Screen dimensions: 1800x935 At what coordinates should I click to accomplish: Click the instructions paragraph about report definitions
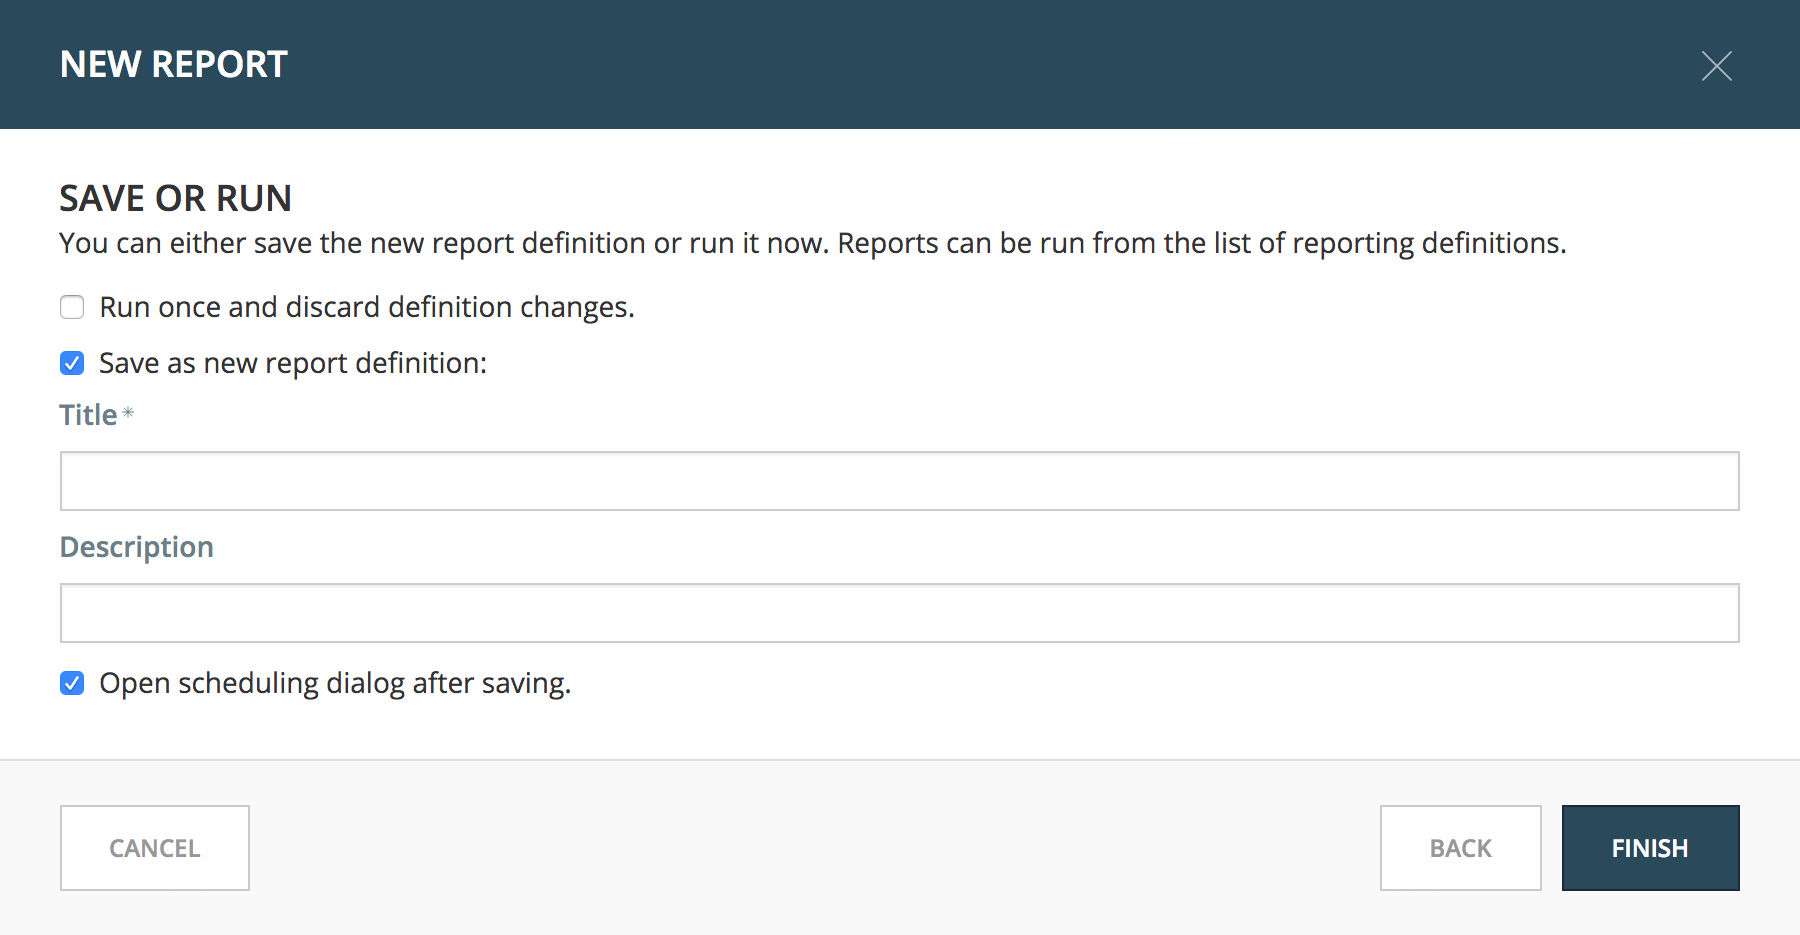(813, 243)
